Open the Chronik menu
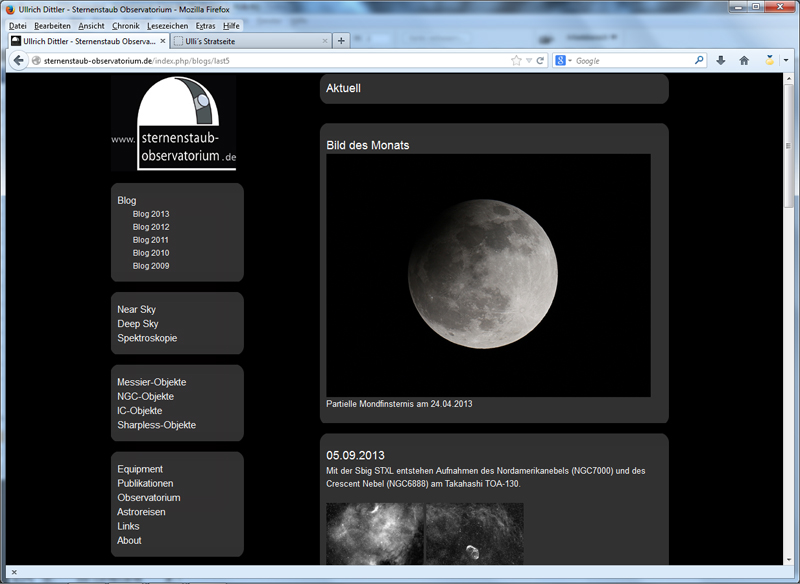This screenshot has width=800, height=584. [x=126, y=26]
